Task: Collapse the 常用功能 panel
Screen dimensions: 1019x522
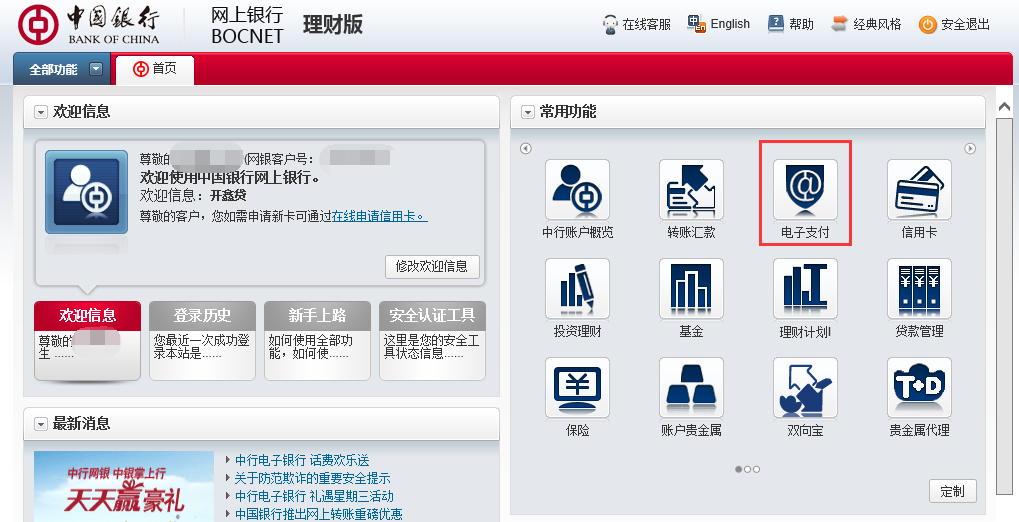Action: [x=528, y=112]
